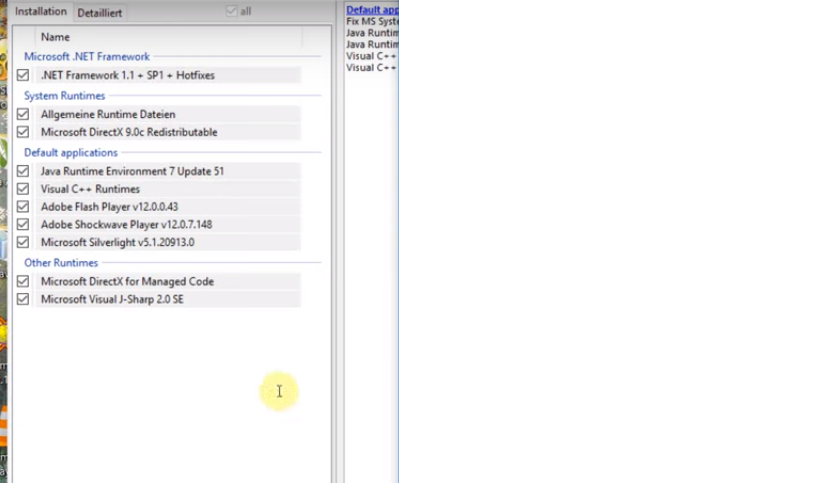Disable Microsoft DirectX for Managed Code checkbox

coord(23,282)
